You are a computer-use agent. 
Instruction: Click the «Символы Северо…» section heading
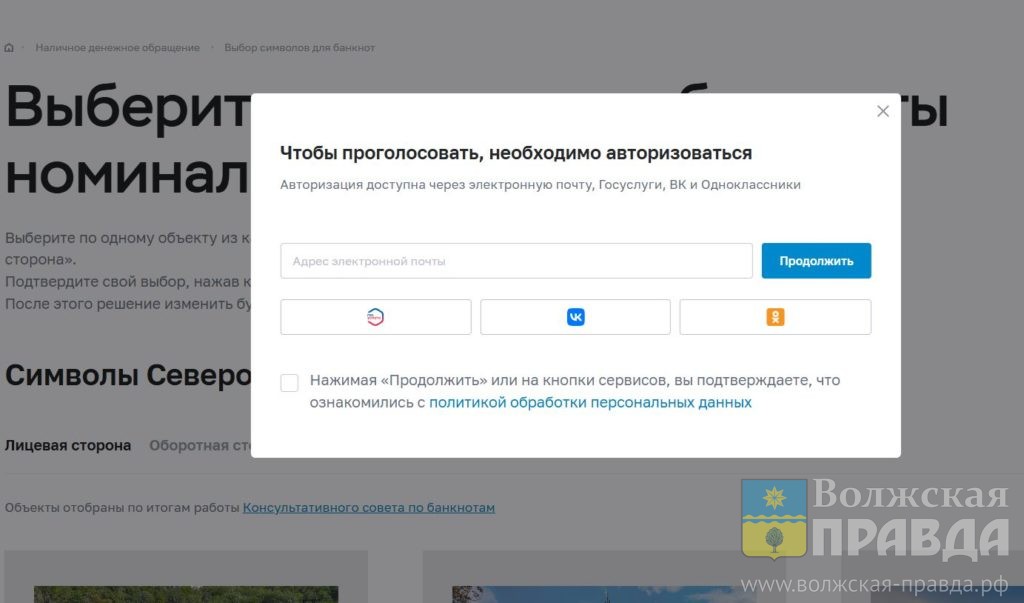pyautogui.click(x=127, y=376)
